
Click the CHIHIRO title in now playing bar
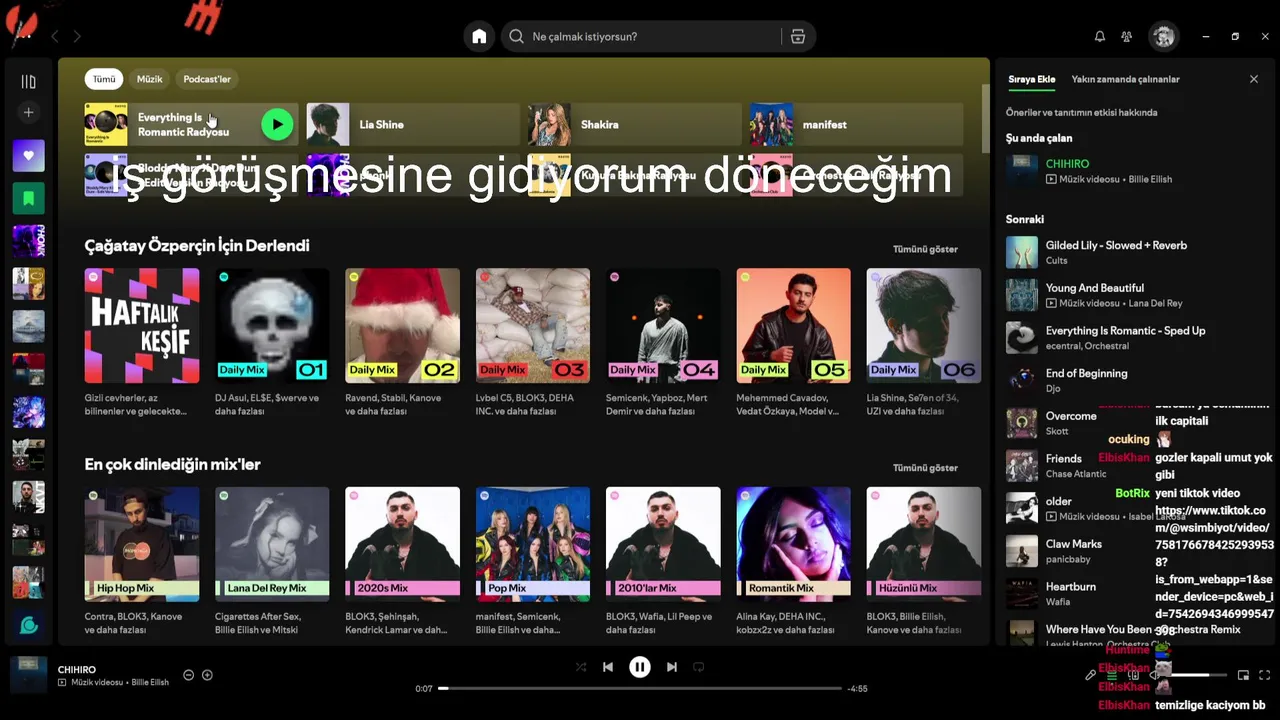click(77, 669)
